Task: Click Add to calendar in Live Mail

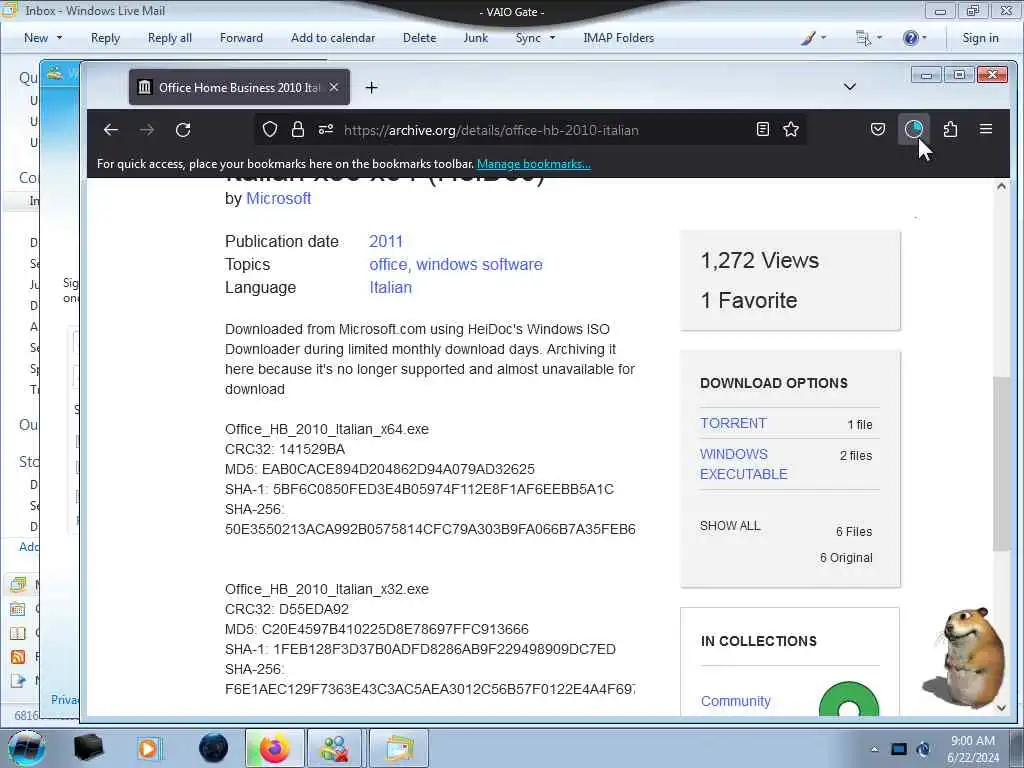Action: coord(333,38)
